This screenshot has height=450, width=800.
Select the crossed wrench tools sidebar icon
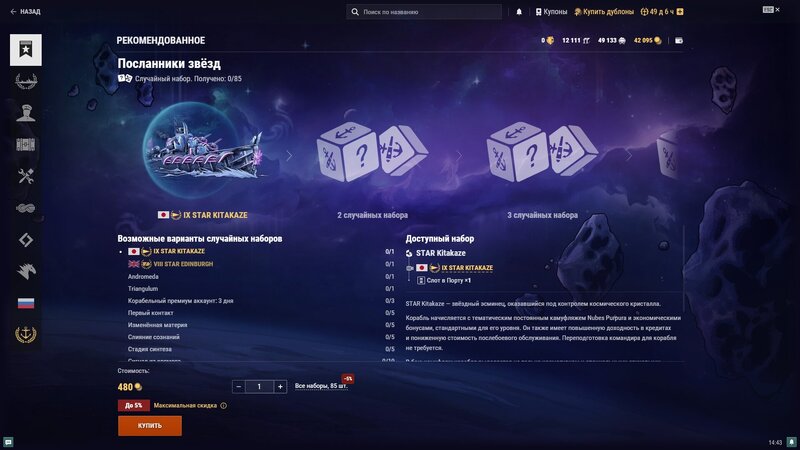[x=26, y=176]
